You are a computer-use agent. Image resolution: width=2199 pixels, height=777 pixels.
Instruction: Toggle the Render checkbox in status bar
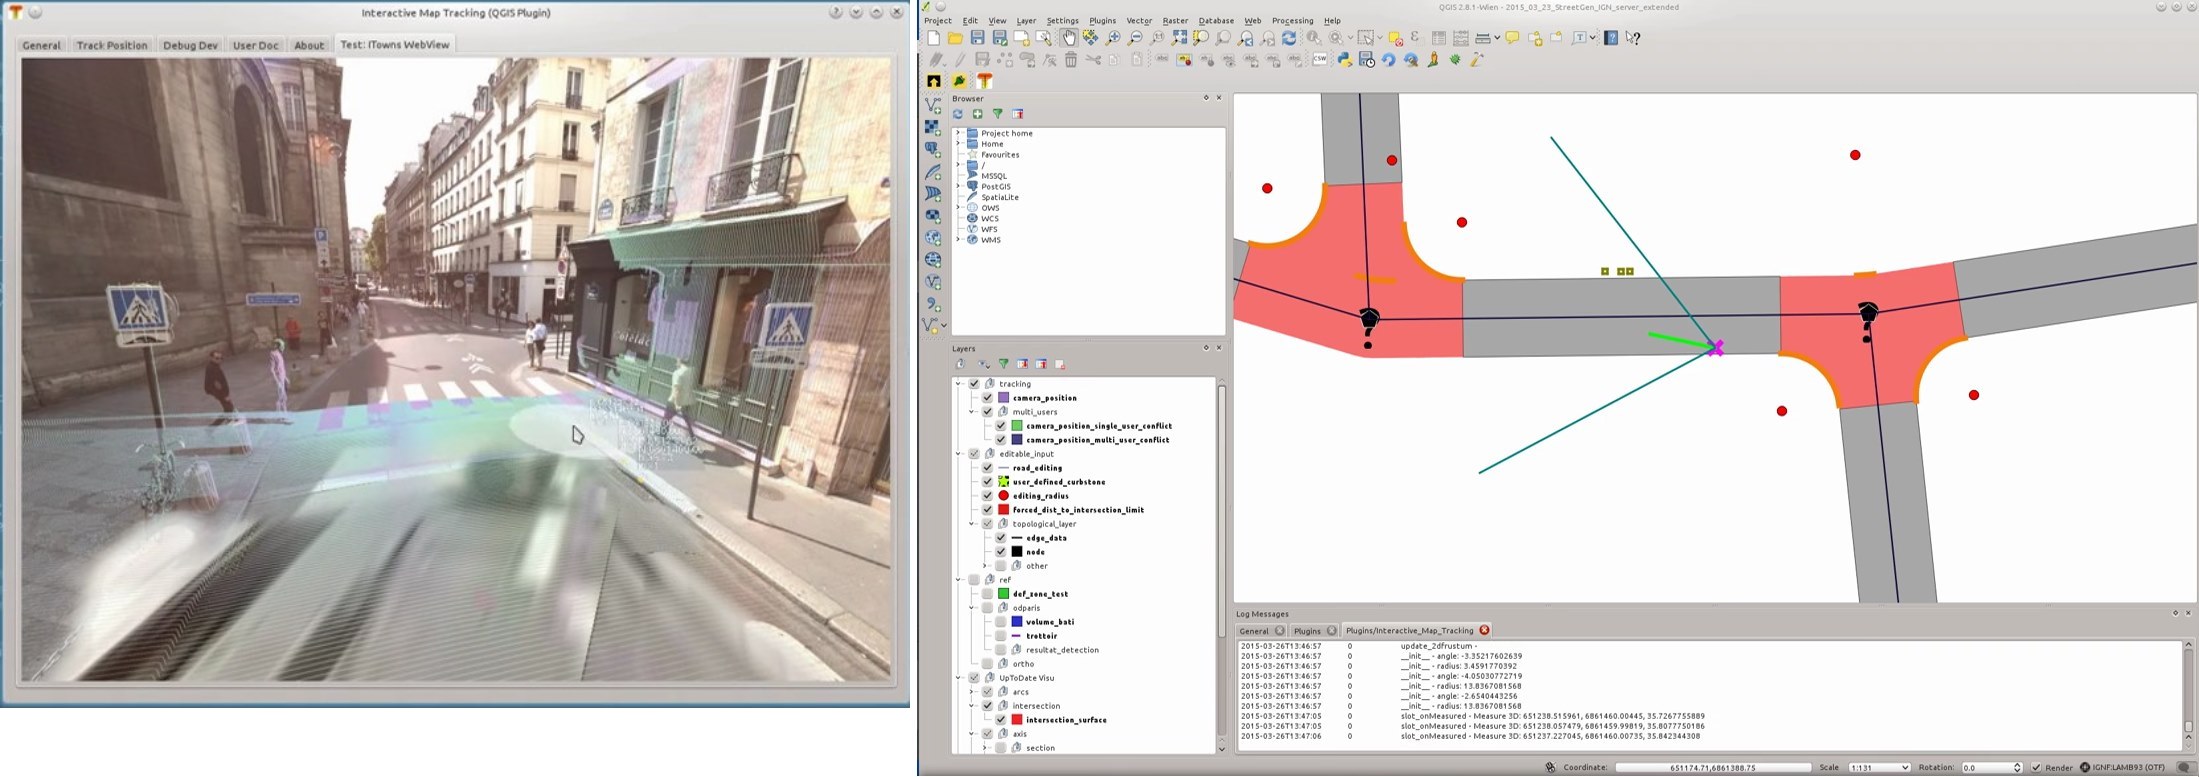[x=2036, y=767]
